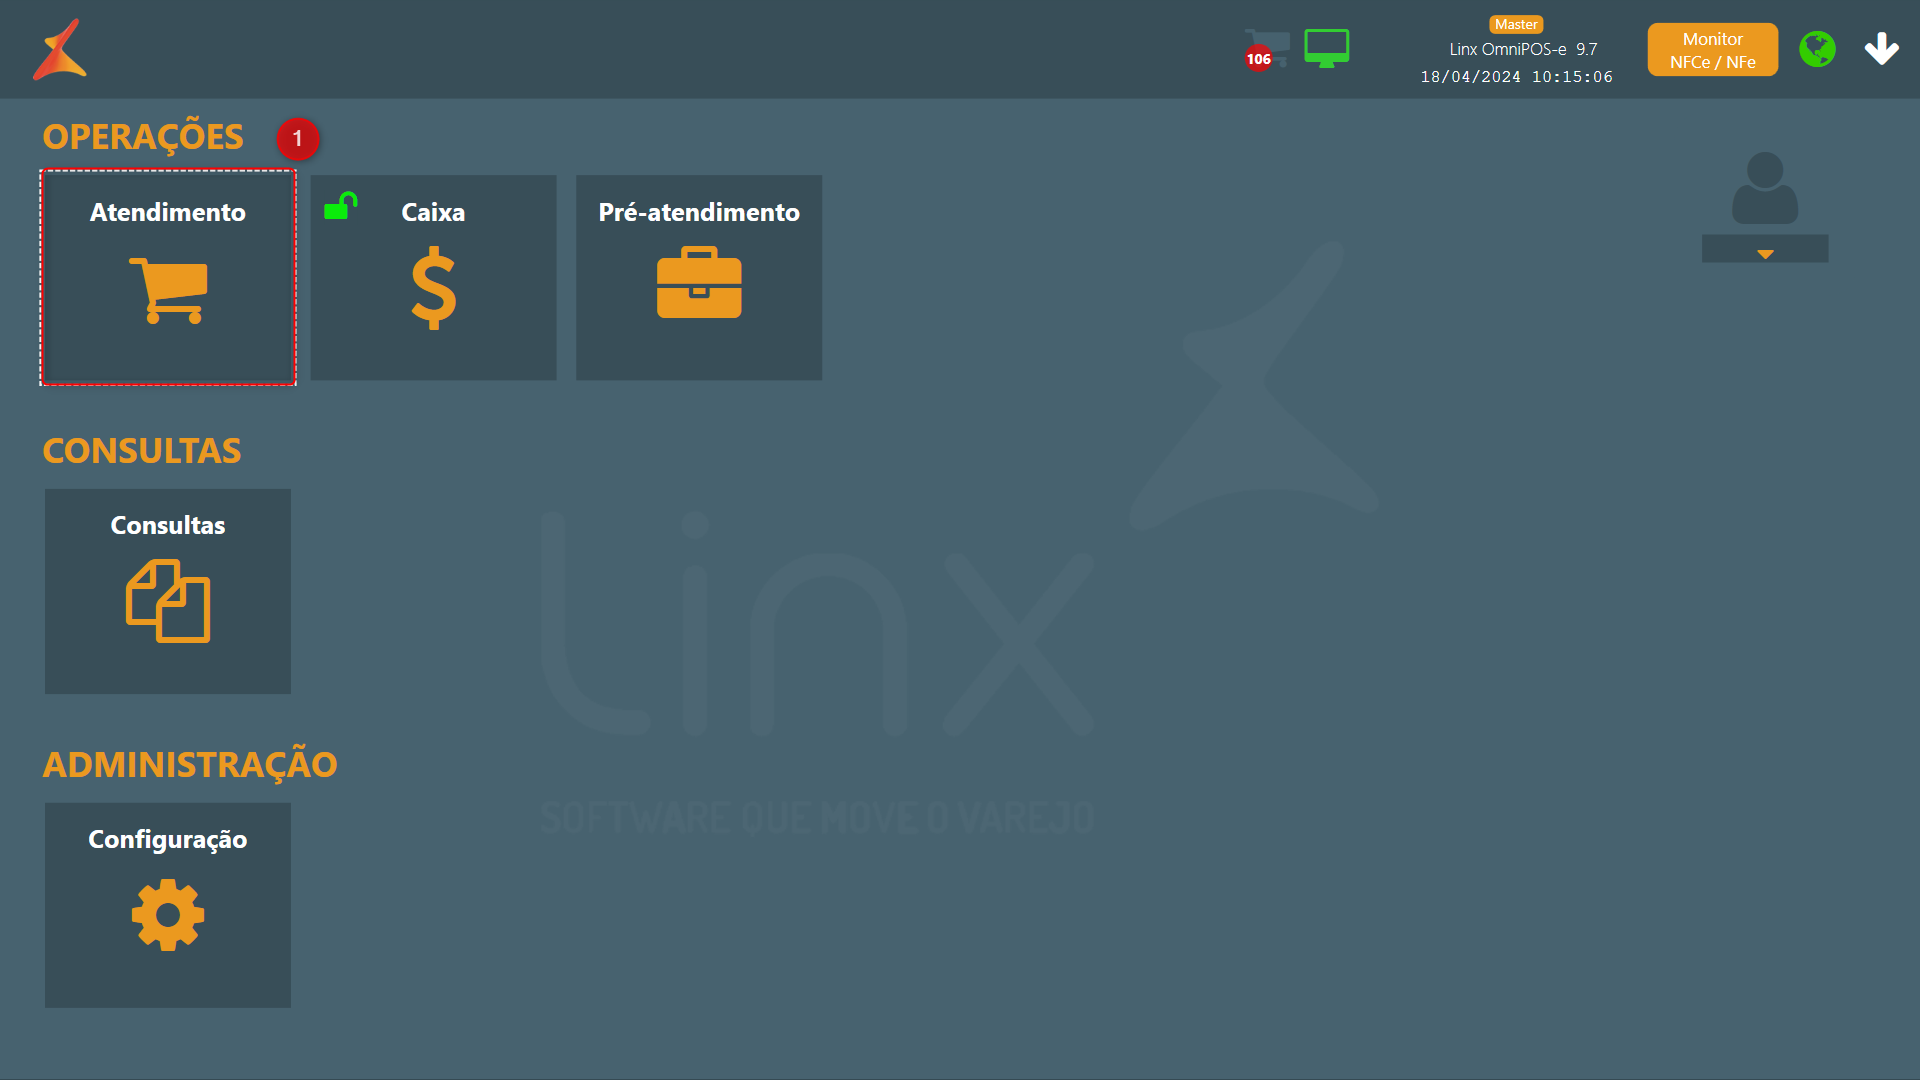Expand the dropdown arrow below user avatar
This screenshot has height=1080, width=1920.
1765,250
